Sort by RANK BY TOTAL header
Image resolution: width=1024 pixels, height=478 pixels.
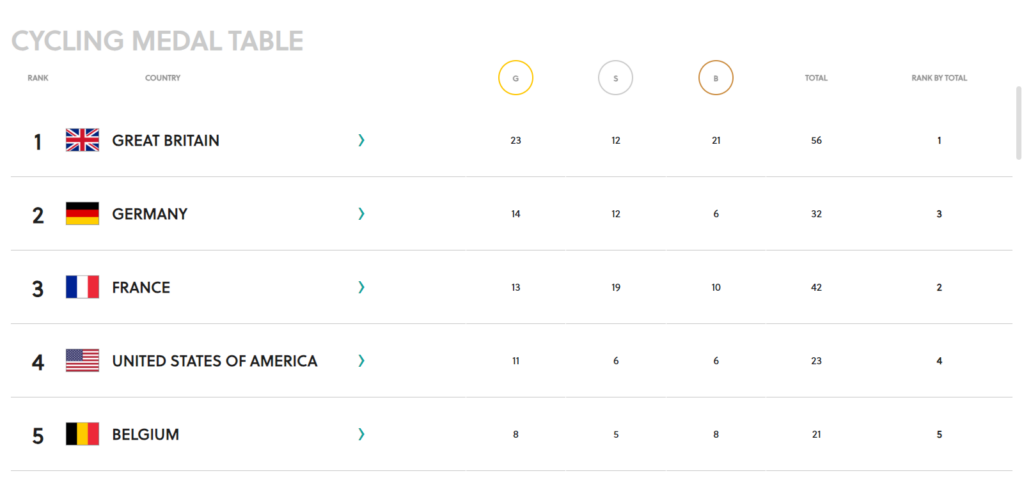pos(939,78)
